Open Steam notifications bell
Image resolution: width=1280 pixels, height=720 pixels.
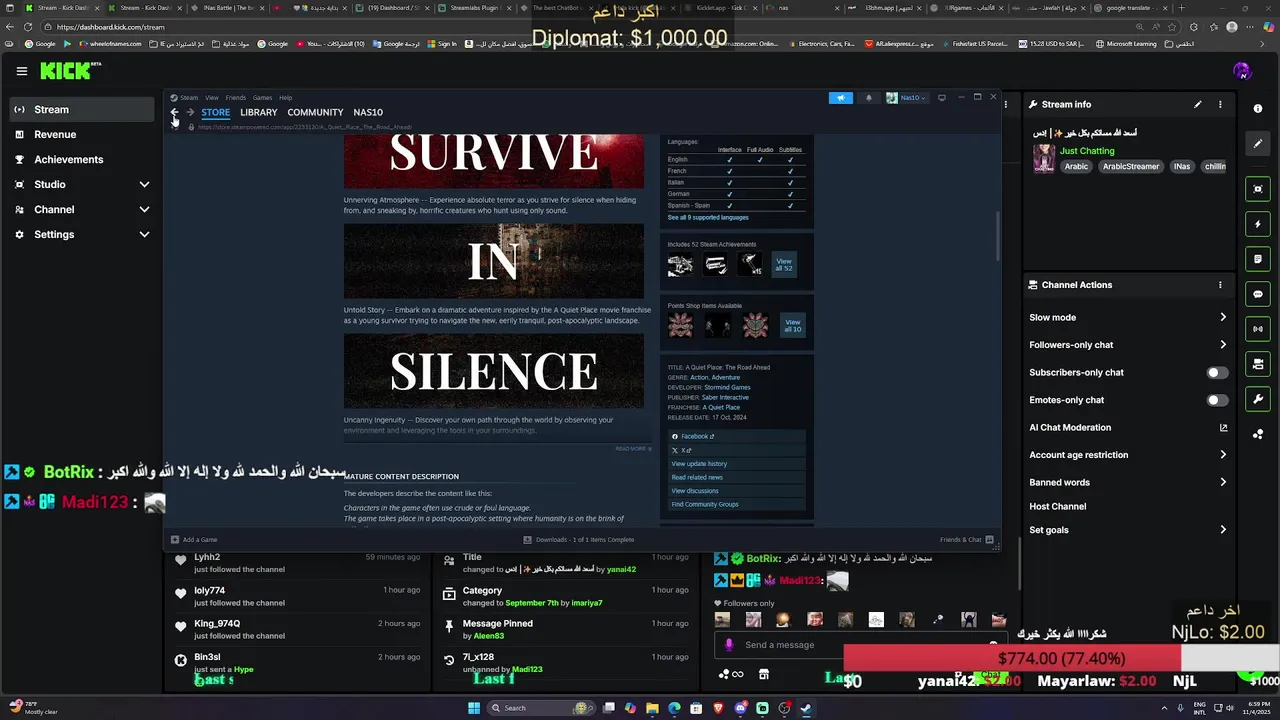(x=868, y=98)
